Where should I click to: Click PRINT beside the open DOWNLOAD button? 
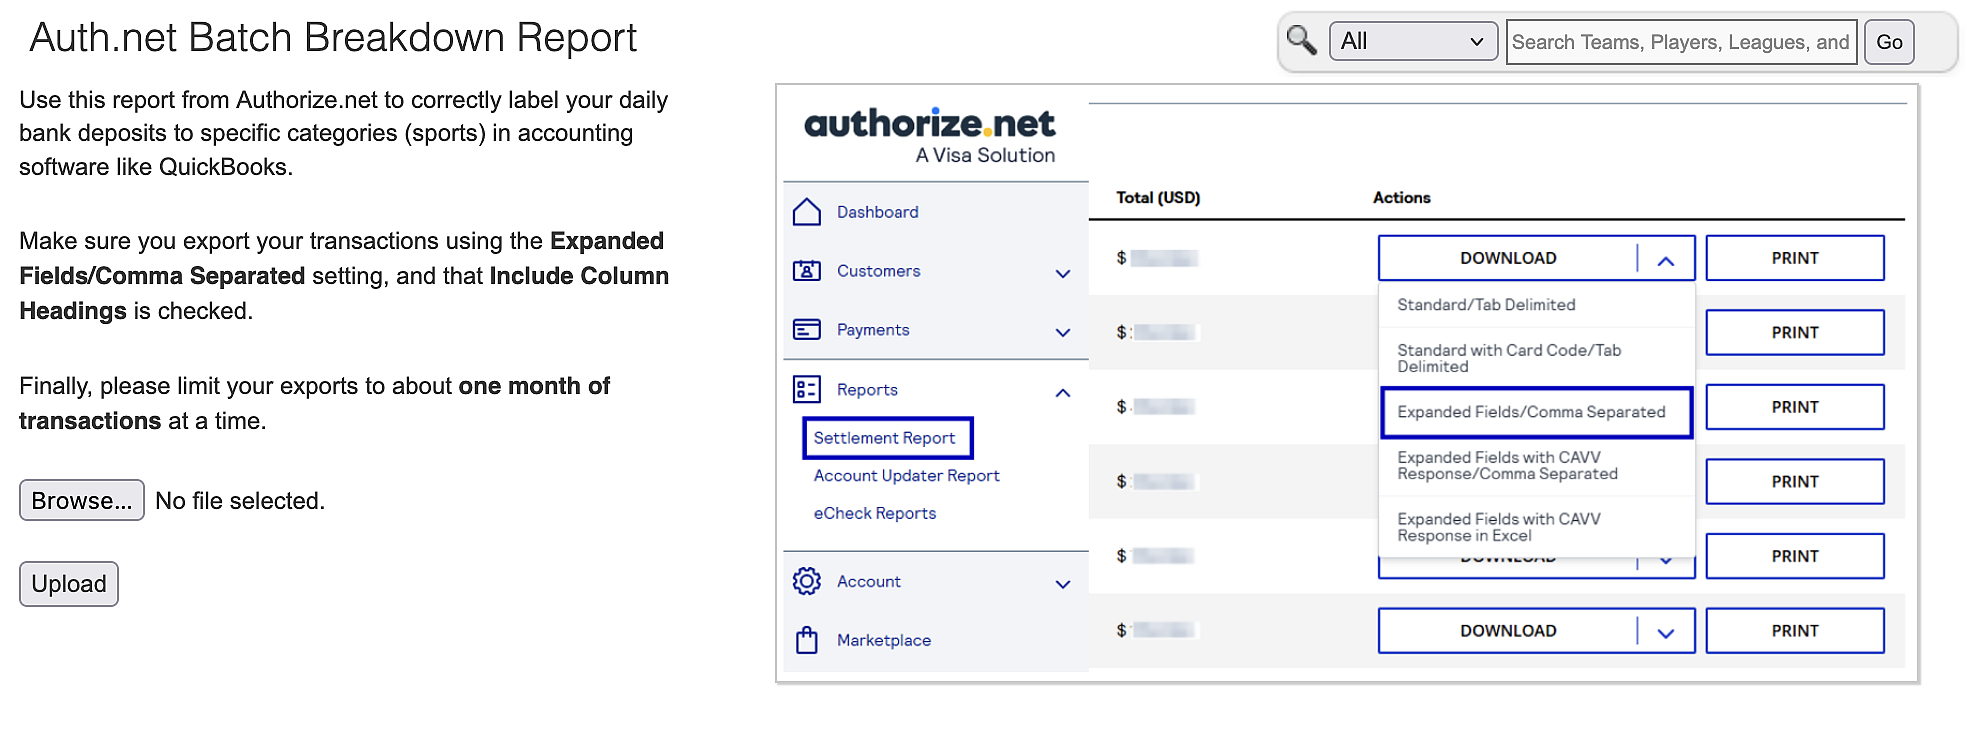(1795, 258)
